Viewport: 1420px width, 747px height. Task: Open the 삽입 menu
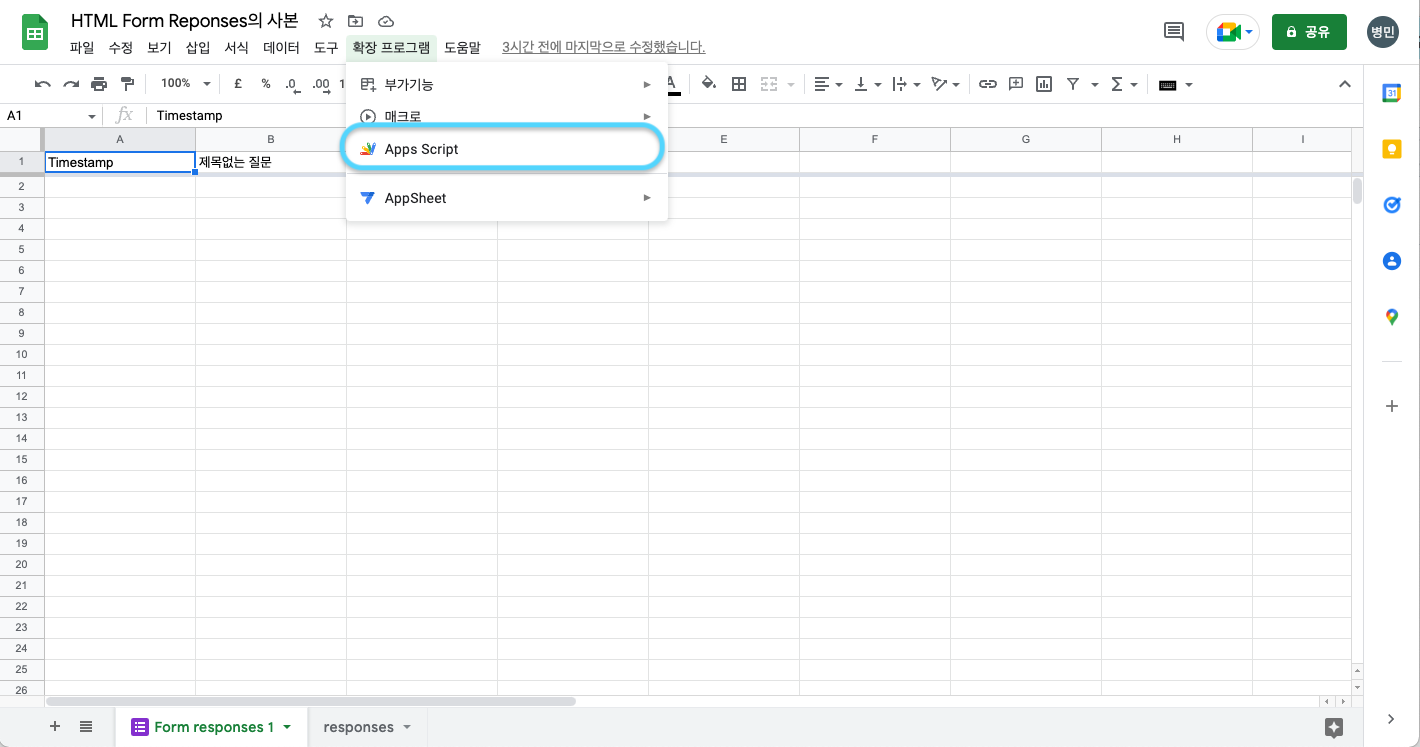coord(198,47)
